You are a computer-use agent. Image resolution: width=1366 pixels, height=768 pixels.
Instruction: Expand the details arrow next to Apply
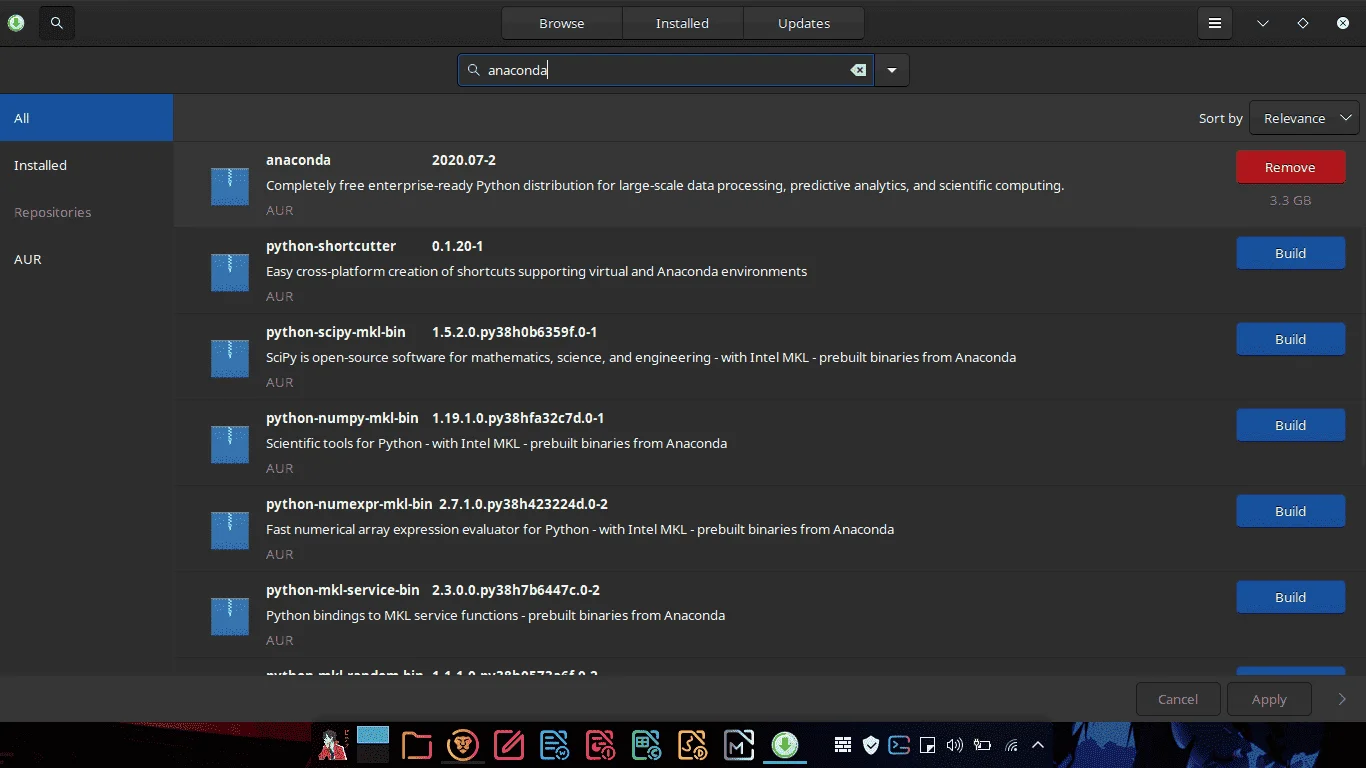click(x=1342, y=699)
